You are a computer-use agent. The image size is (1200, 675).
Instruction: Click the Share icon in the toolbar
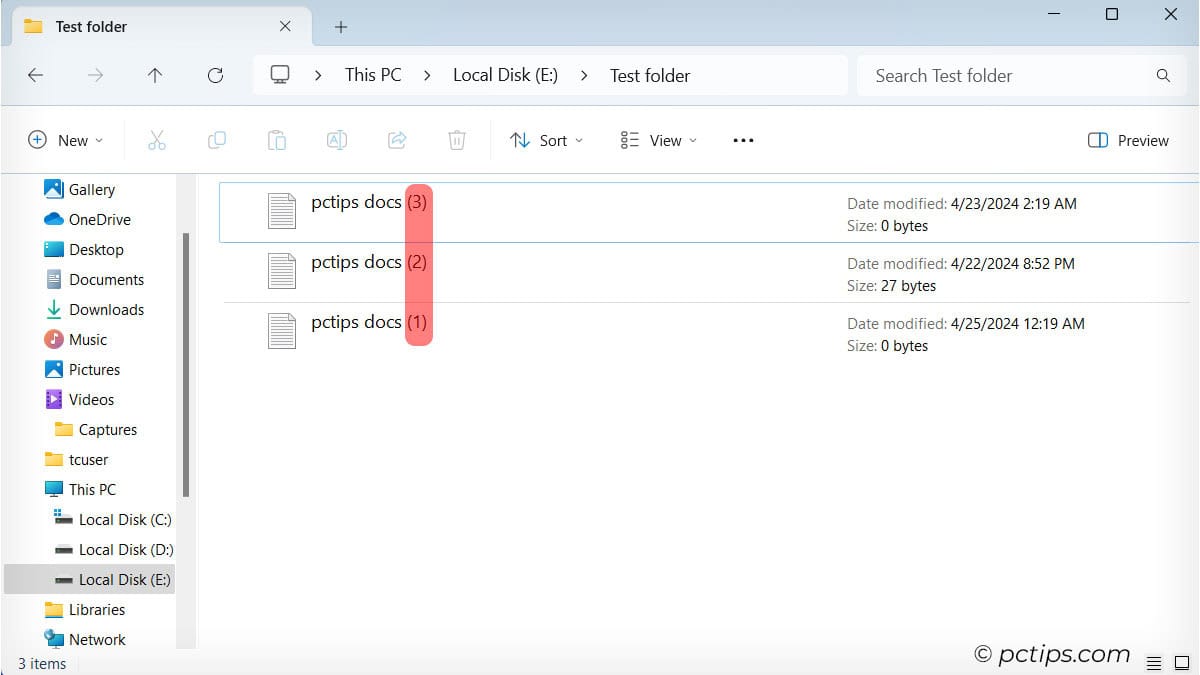coord(397,140)
